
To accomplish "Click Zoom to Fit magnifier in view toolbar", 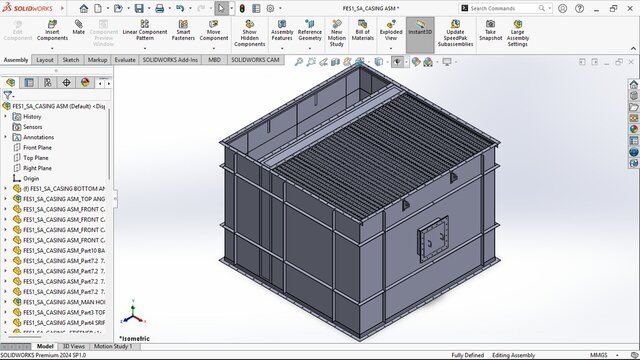I will pyautogui.click(x=299, y=62).
